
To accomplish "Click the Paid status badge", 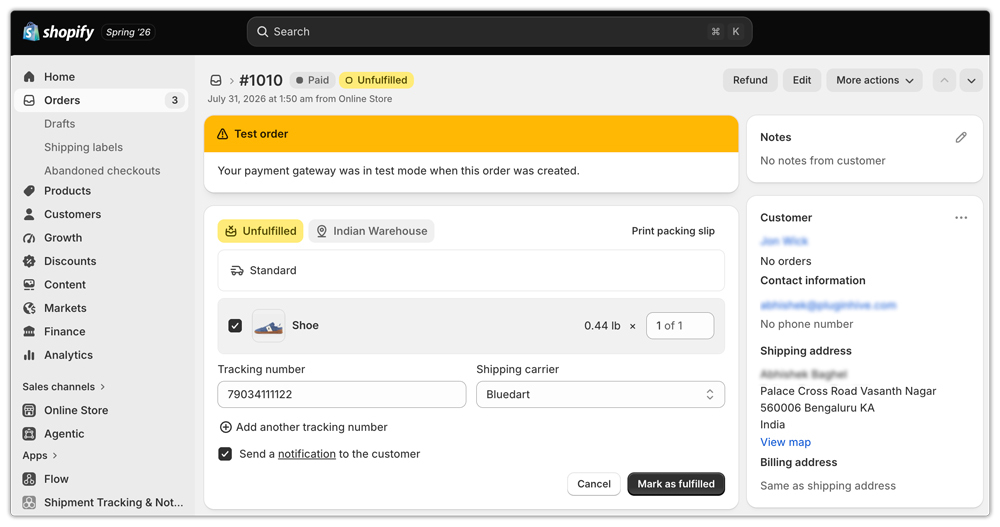I will pyautogui.click(x=312, y=80).
